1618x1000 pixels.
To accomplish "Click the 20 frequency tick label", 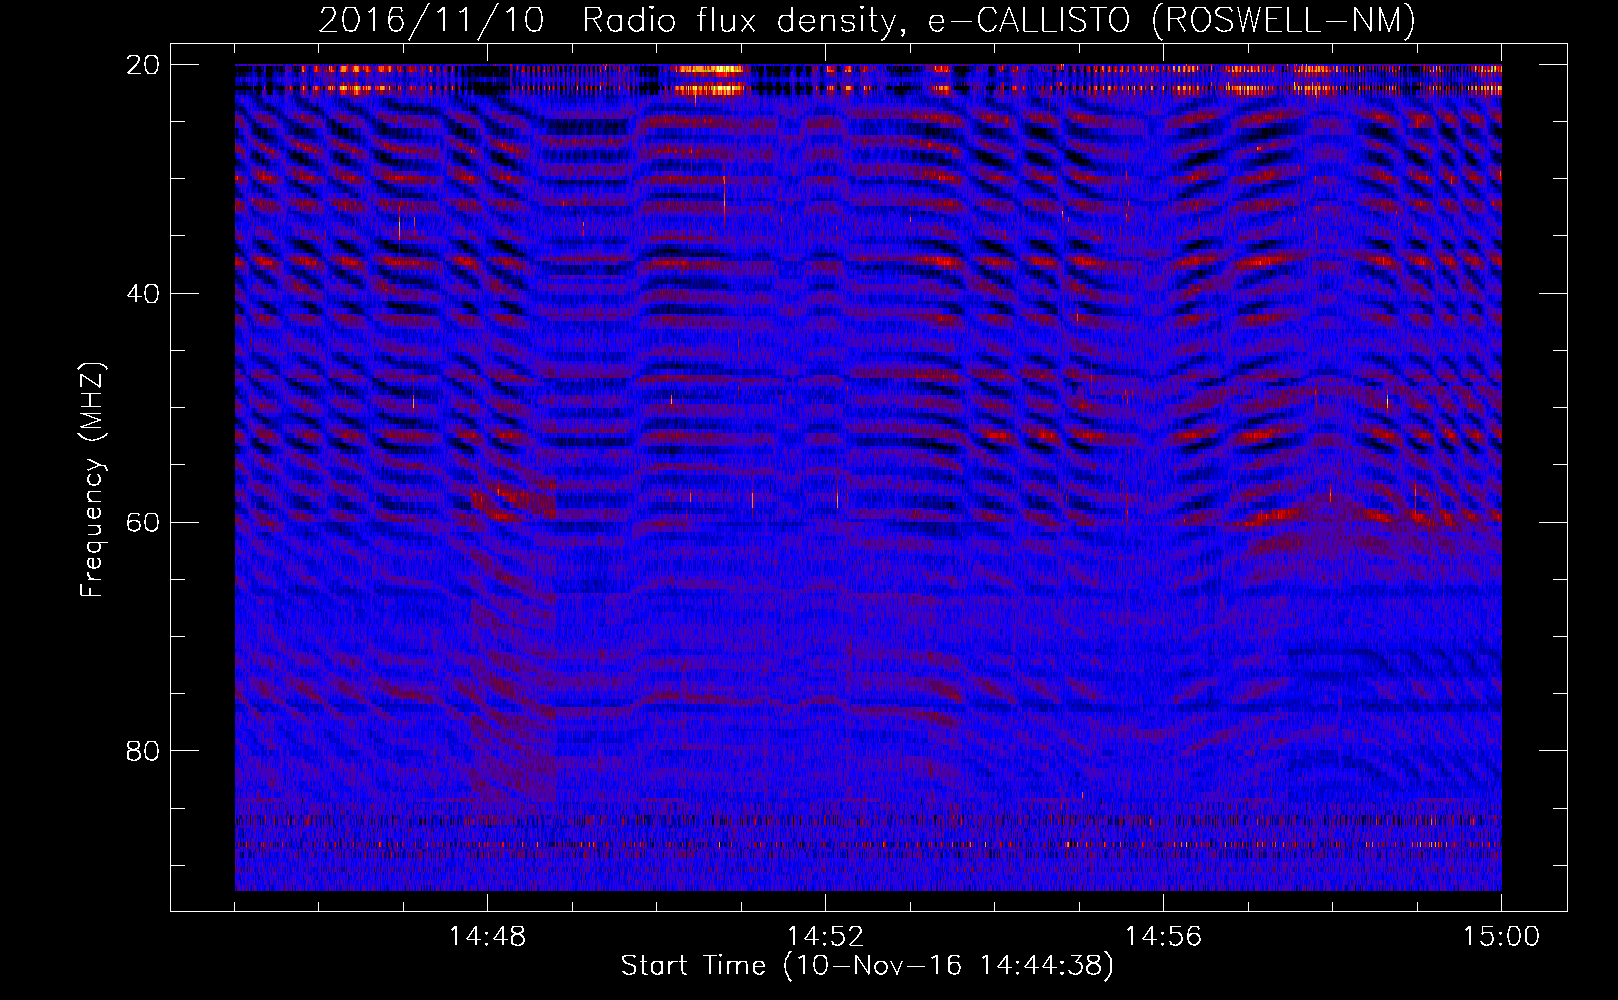I will [143, 65].
